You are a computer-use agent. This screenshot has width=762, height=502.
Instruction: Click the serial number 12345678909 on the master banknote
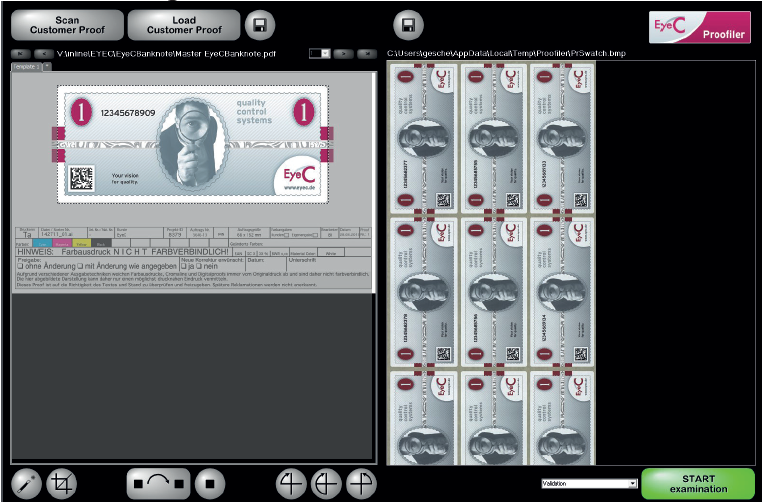[128, 113]
